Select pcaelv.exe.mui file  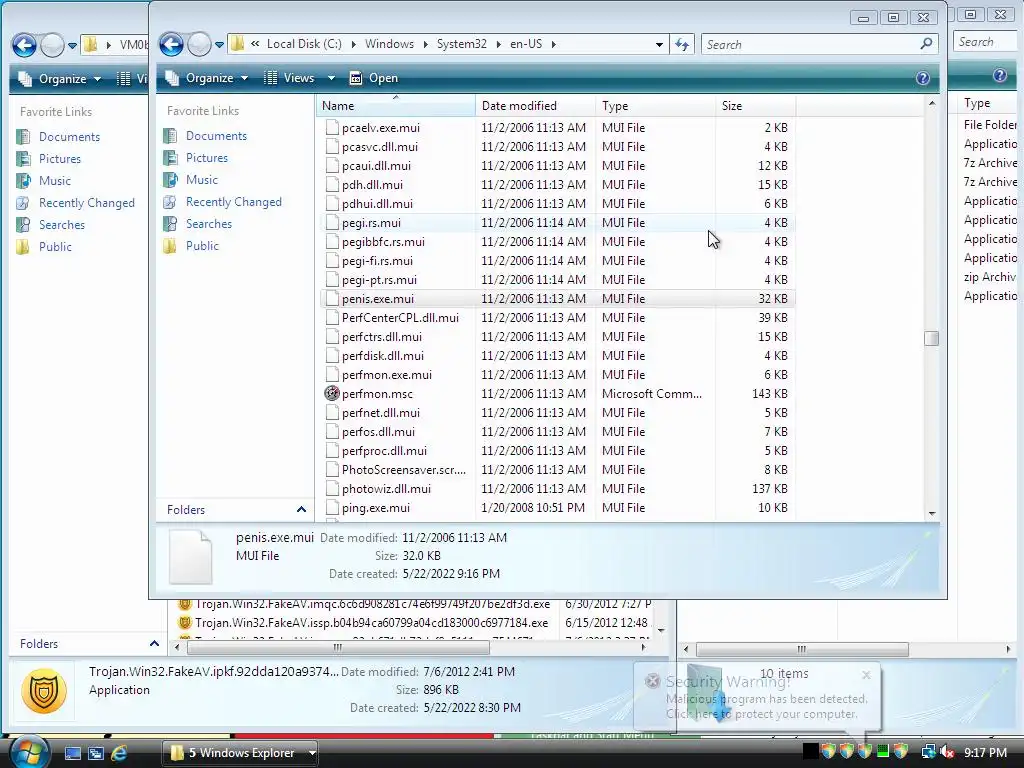pyautogui.click(x=381, y=128)
